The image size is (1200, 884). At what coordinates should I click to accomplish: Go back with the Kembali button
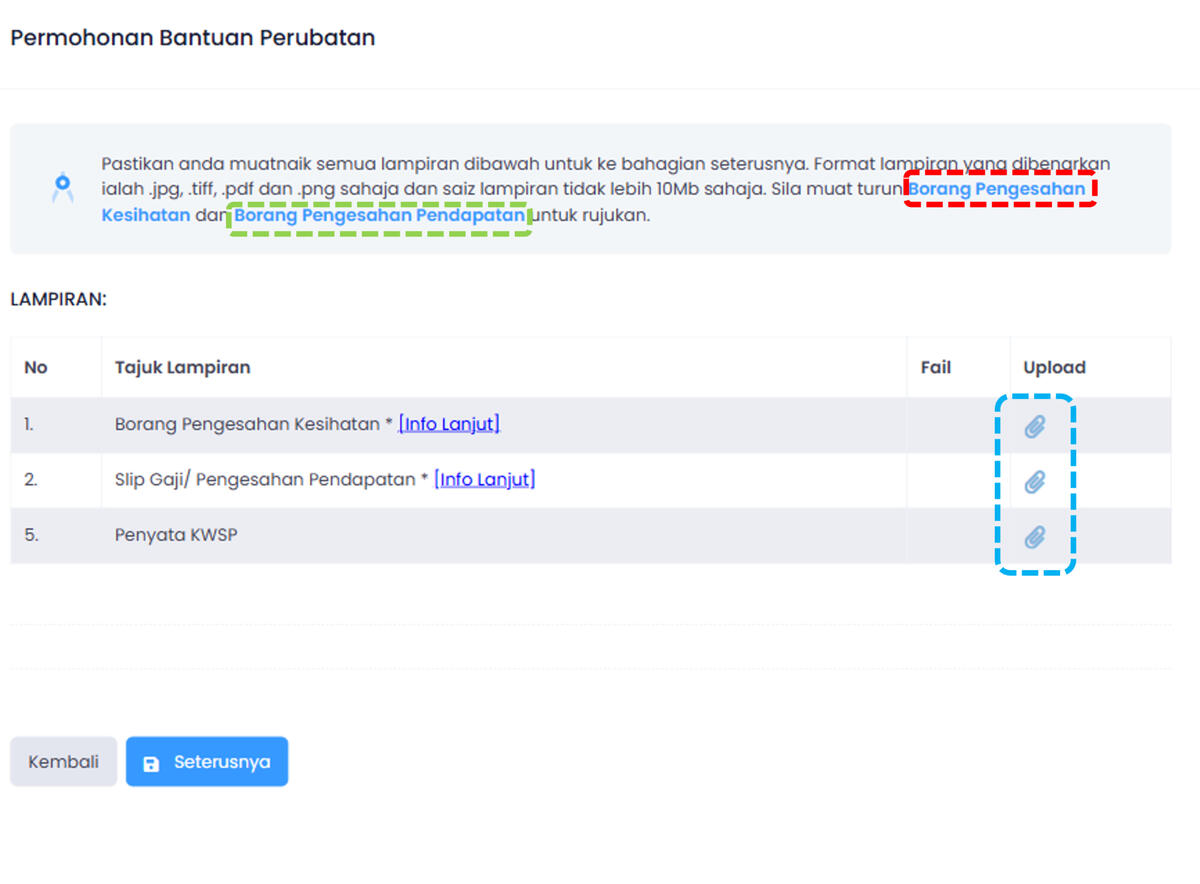(x=63, y=762)
